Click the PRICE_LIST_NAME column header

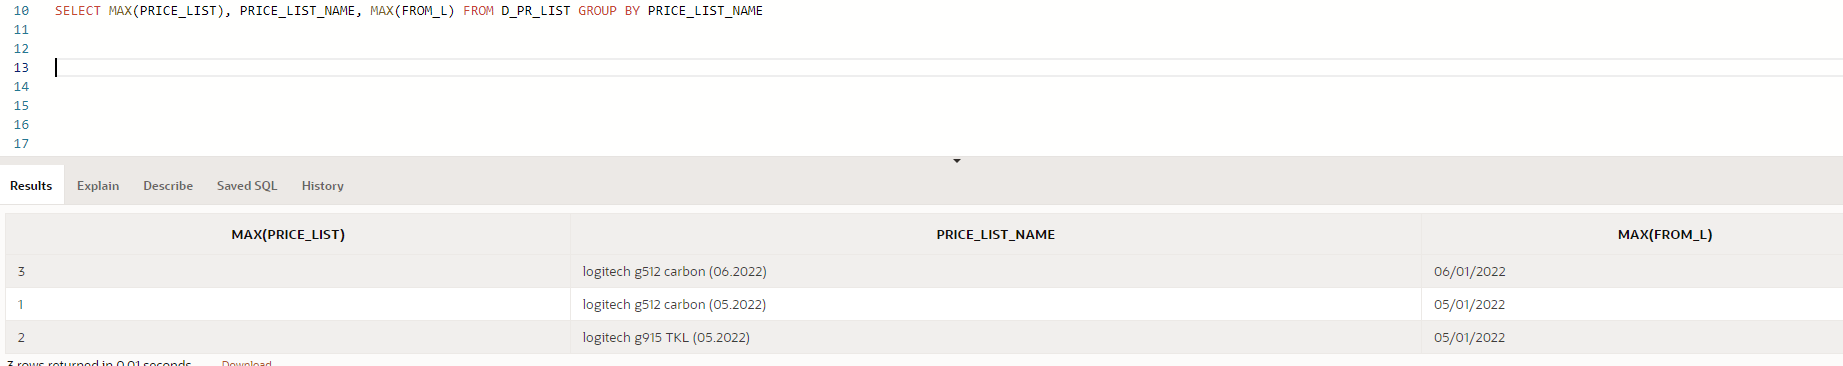[x=995, y=234]
